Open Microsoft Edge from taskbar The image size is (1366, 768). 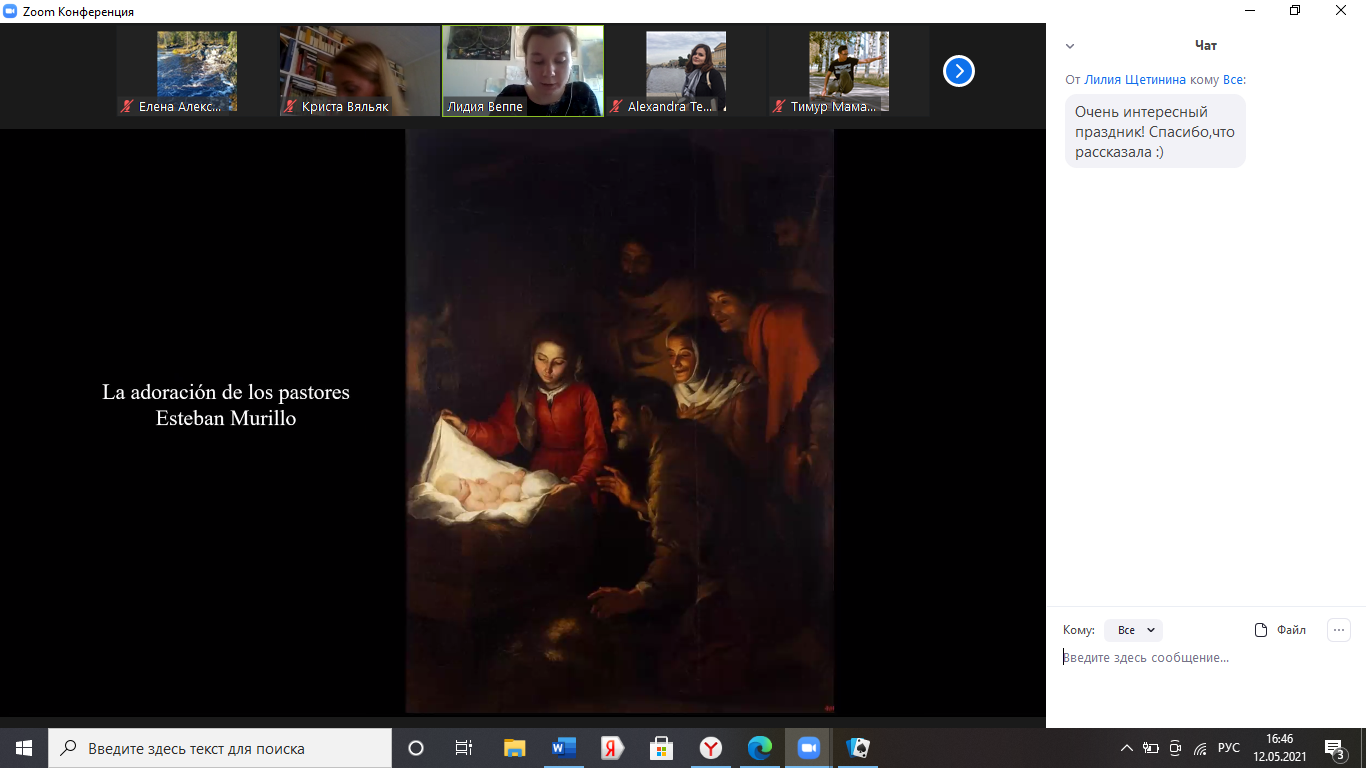point(759,748)
